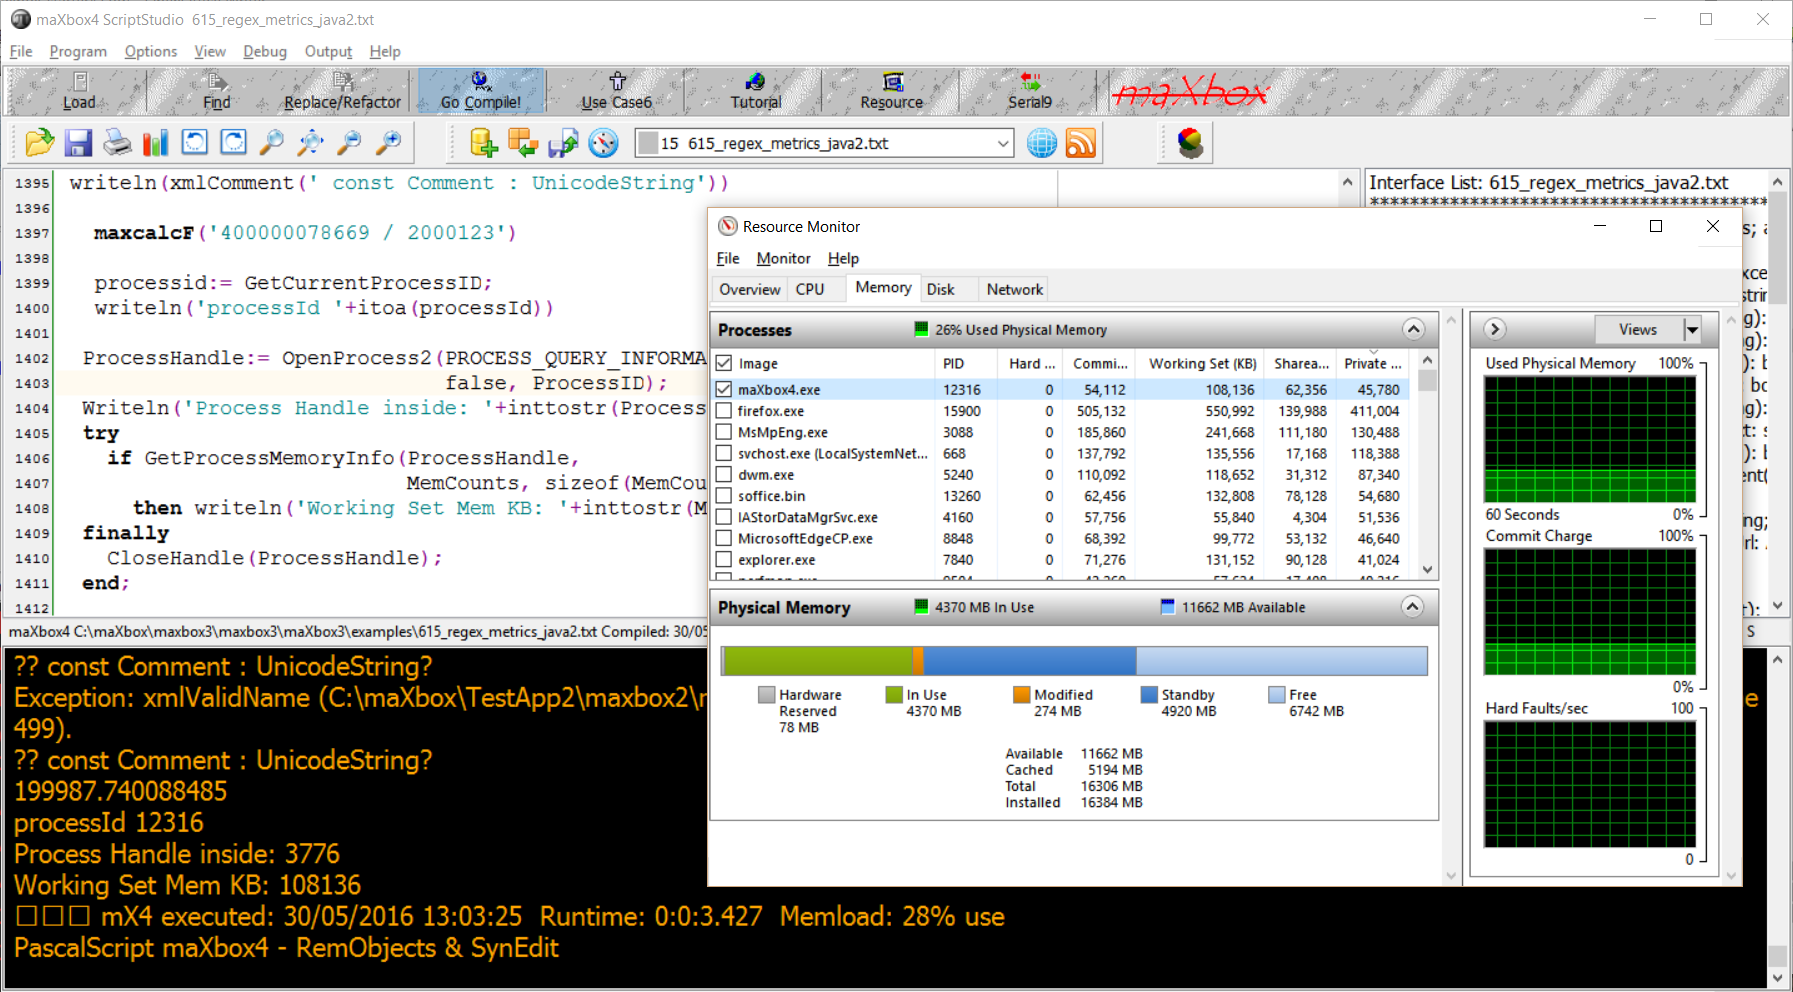Open the script file dropdown 615_regex_metrics_java2.txt
The height and width of the screenshot is (992, 1793).
click(x=1003, y=143)
